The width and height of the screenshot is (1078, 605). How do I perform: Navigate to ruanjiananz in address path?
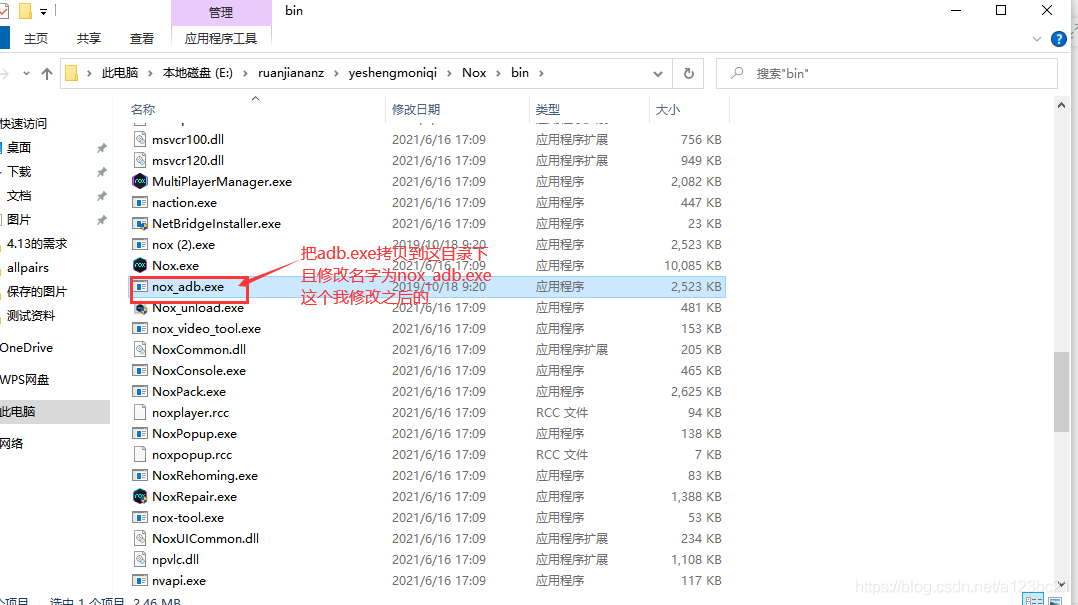291,73
